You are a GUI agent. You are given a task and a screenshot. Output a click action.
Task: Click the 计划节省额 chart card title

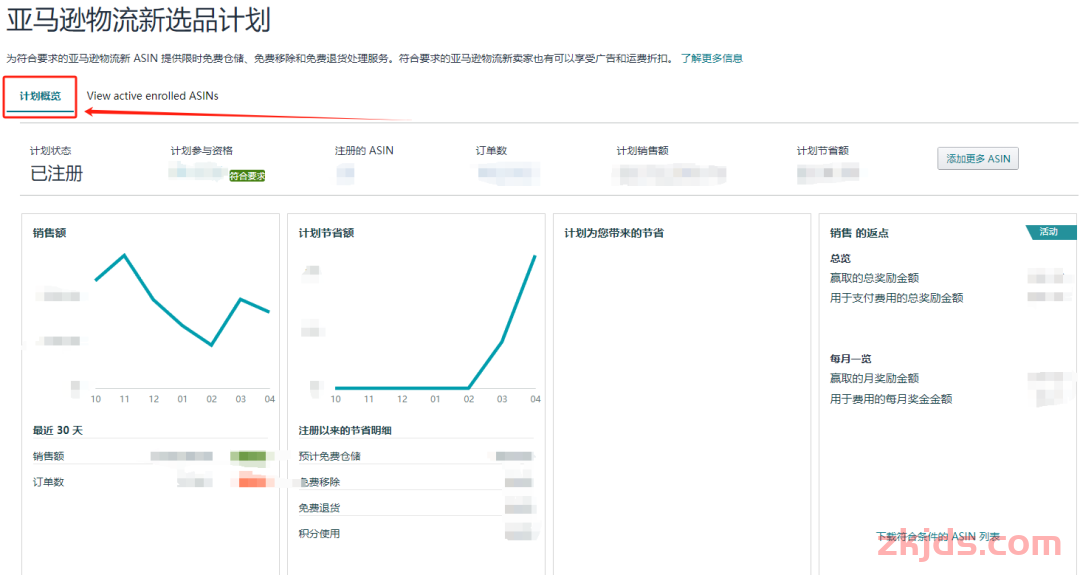(326, 233)
